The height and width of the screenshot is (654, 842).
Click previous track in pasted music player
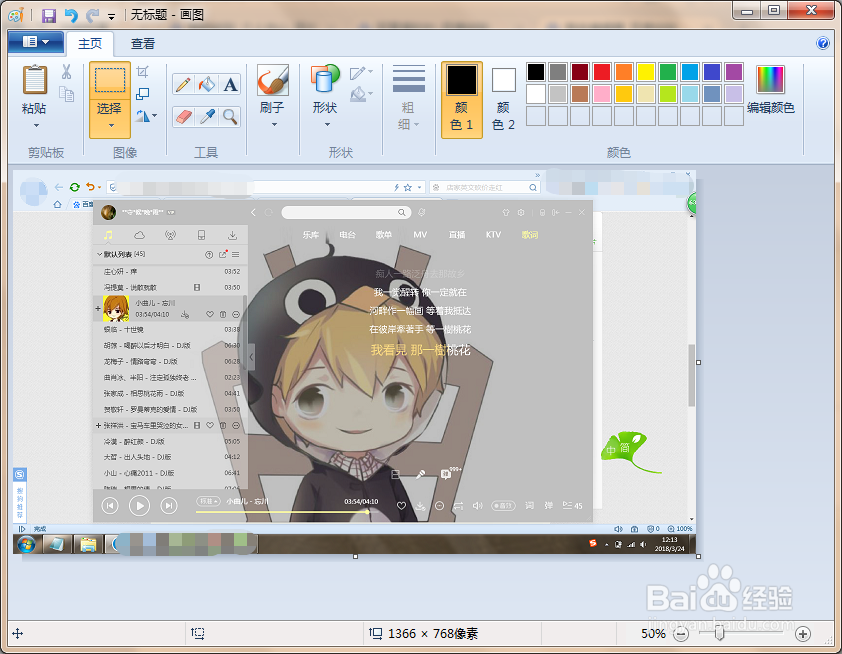[x=110, y=505]
